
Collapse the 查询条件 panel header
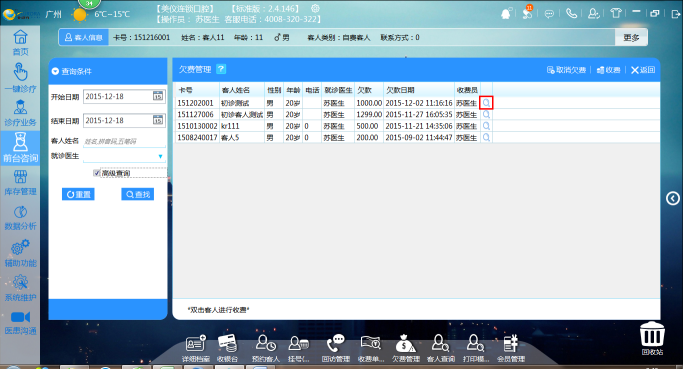pyautogui.click(x=55, y=71)
